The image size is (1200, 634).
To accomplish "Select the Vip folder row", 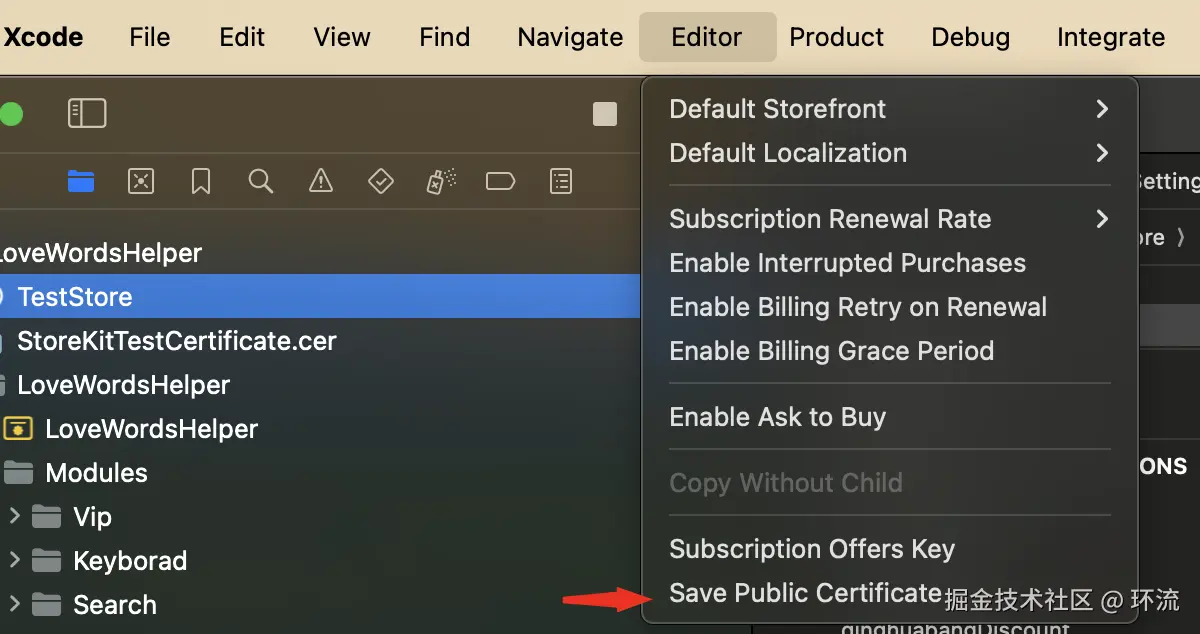I will [x=320, y=517].
